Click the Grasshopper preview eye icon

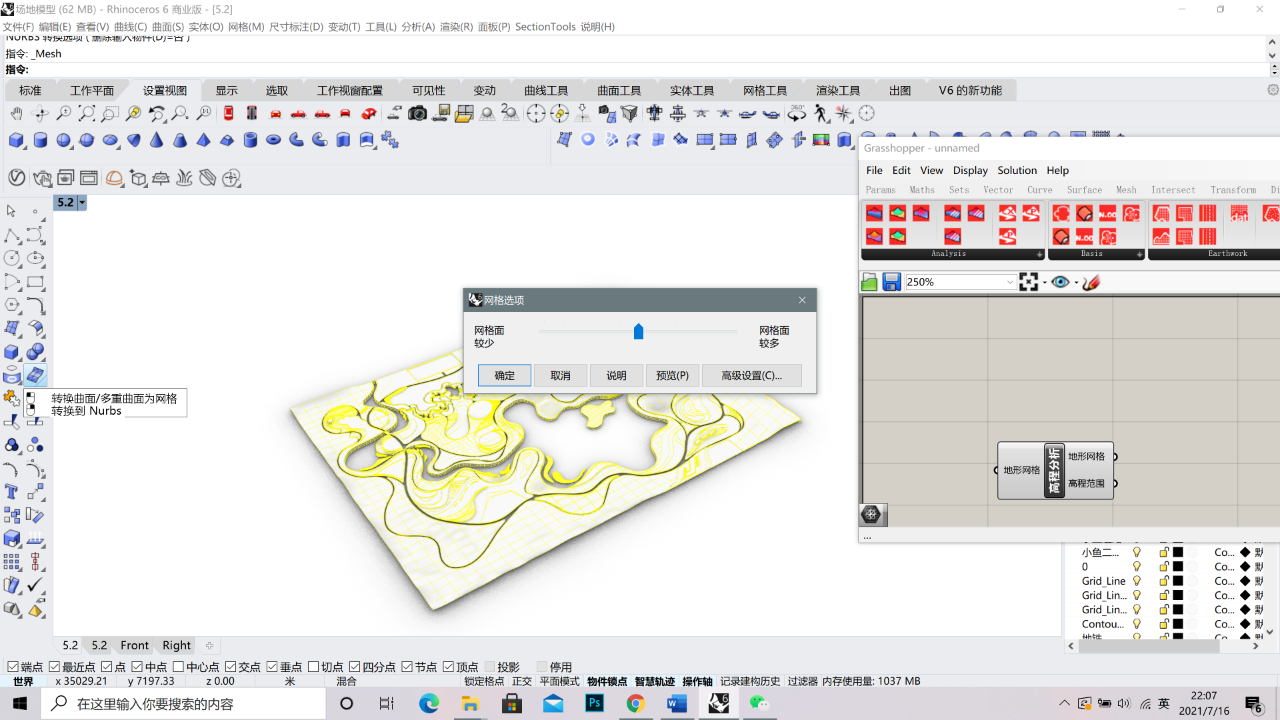1060,283
